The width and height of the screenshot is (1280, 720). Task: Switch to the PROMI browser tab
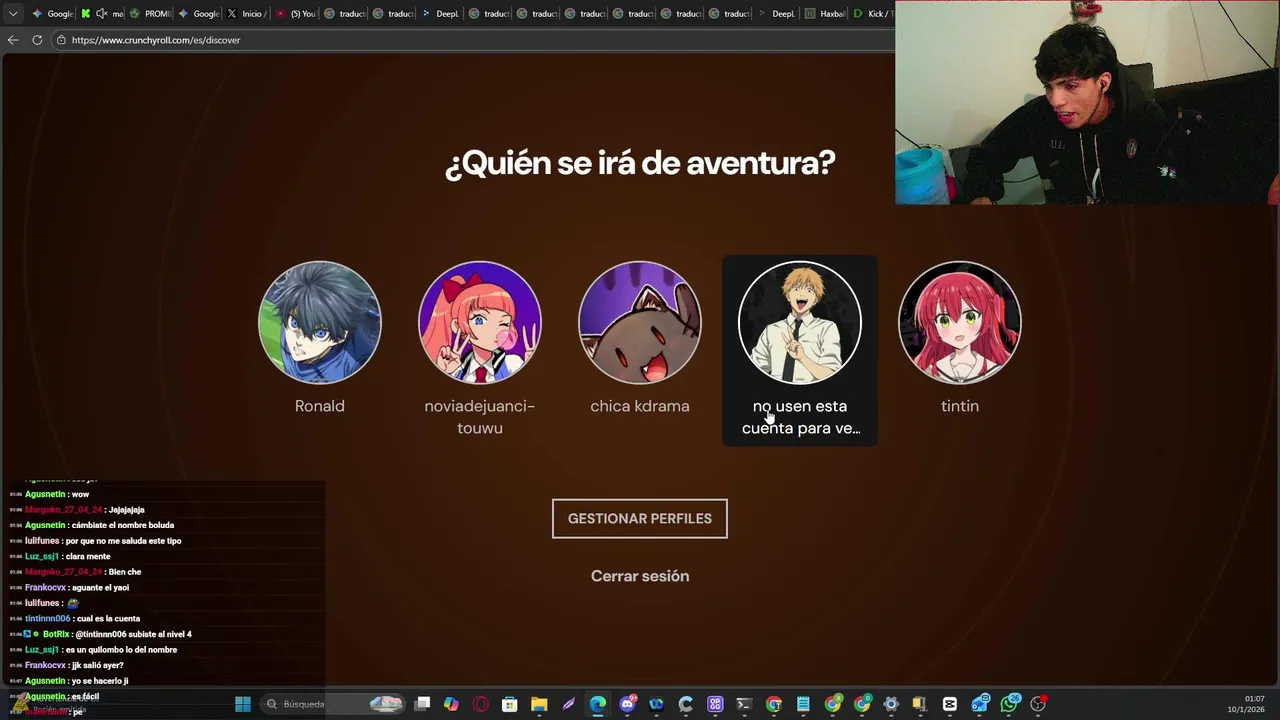(x=151, y=14)
